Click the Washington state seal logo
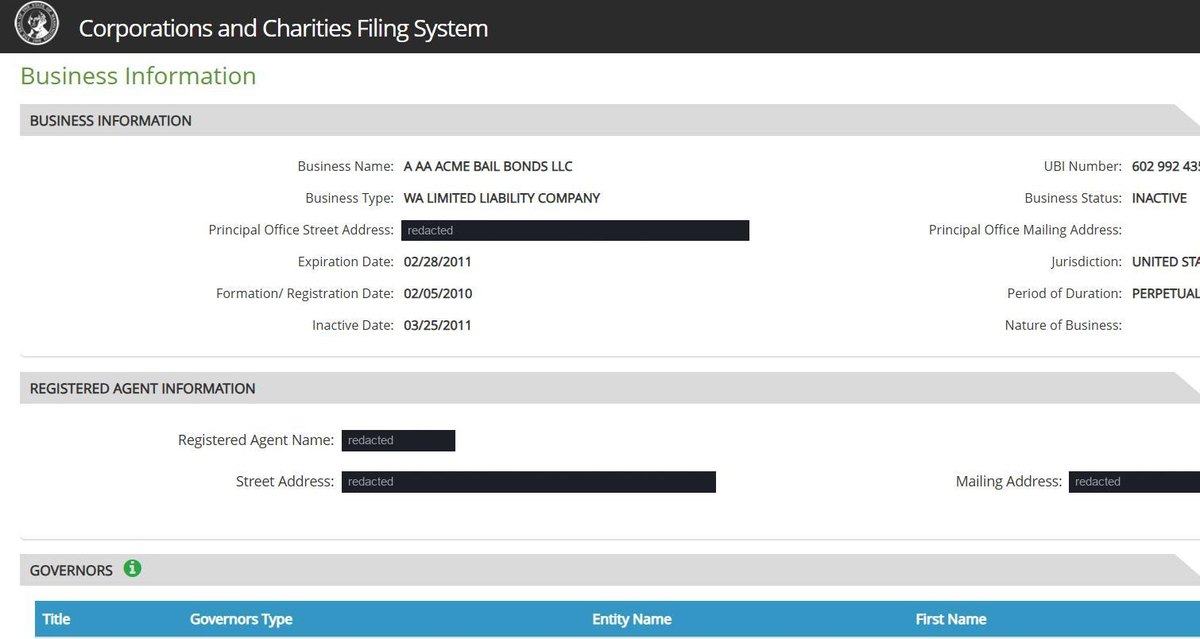Screen dimensions: 1200x639 37,24
